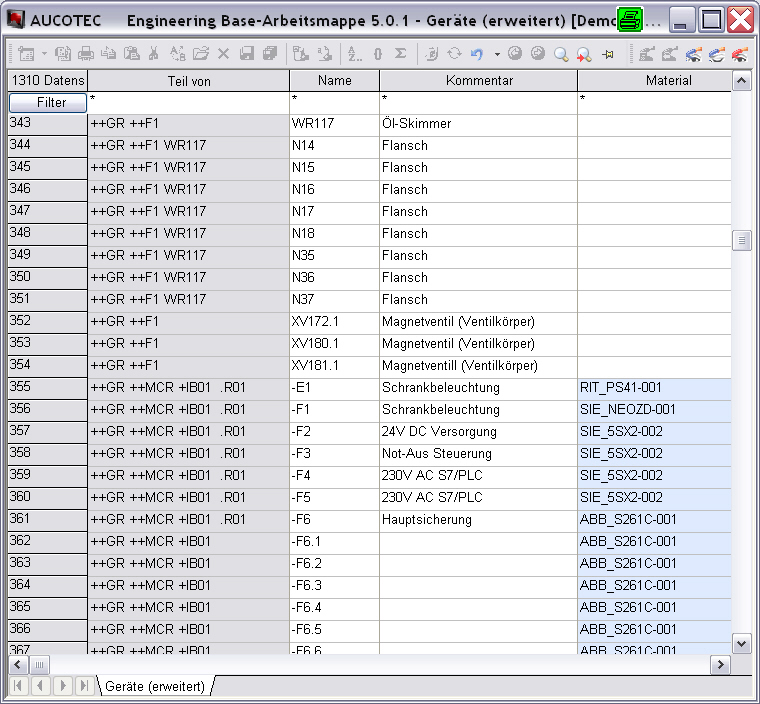Click the vertical scrollbar thumb
Screen dimensions: 760x704
[741, 240]
